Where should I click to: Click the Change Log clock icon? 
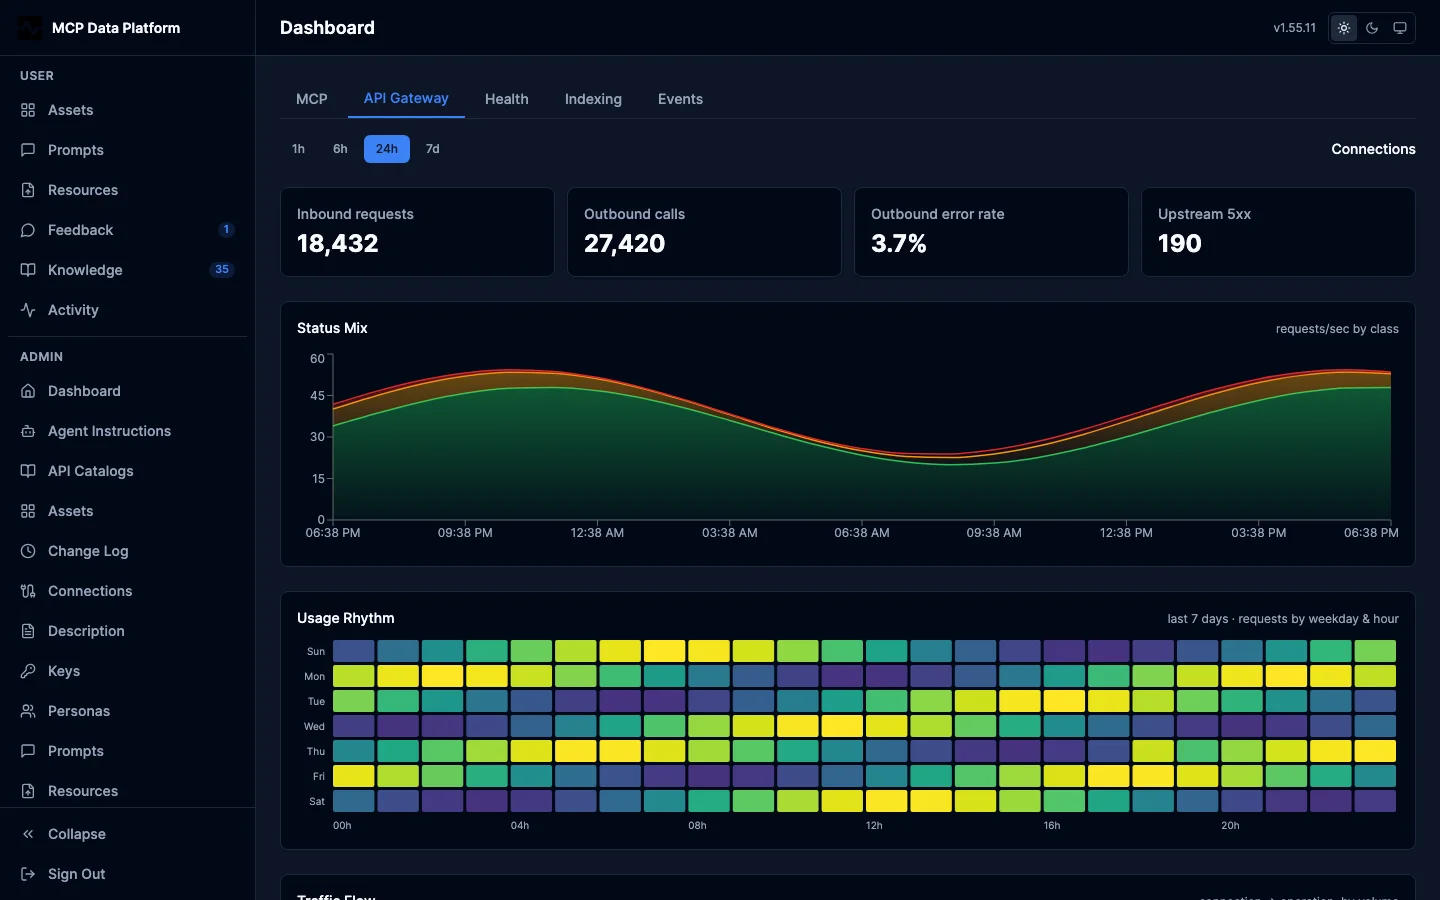tap(28, 551)
